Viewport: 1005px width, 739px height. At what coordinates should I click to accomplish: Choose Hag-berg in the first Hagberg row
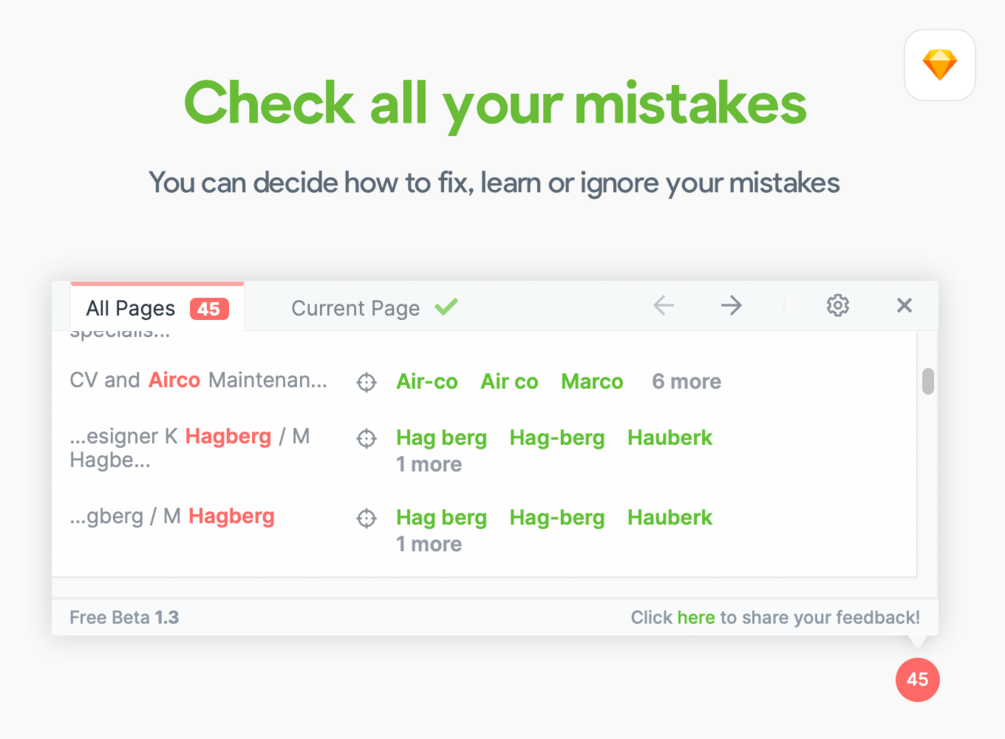pos(557,438)
